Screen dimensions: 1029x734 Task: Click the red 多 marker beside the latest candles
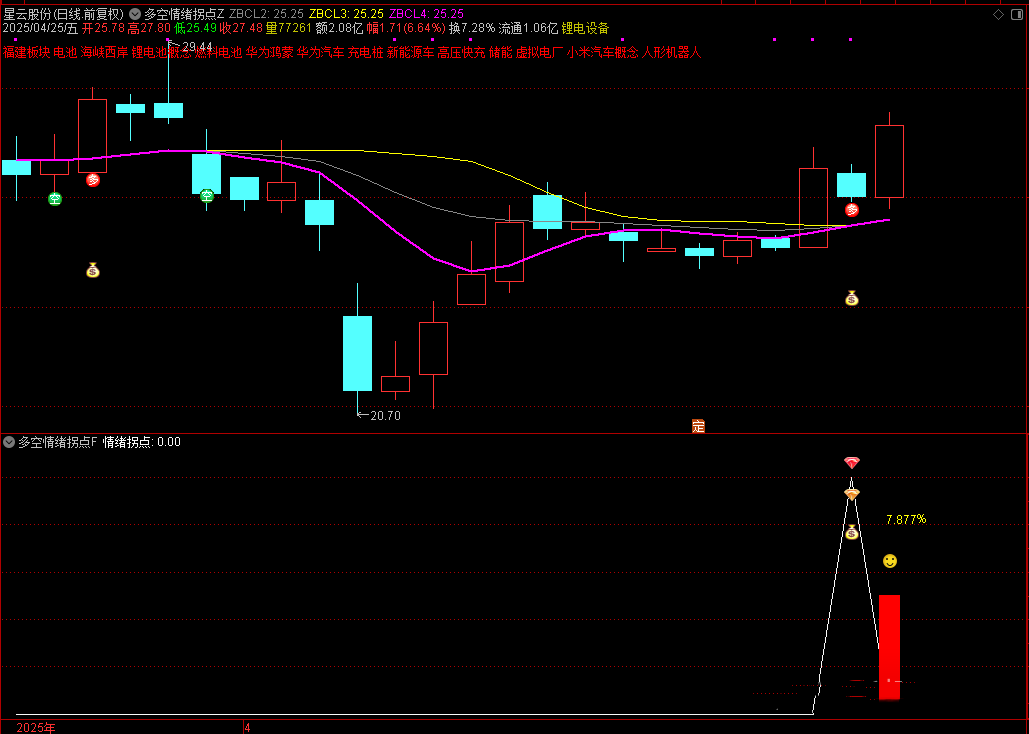click(852, 210)
